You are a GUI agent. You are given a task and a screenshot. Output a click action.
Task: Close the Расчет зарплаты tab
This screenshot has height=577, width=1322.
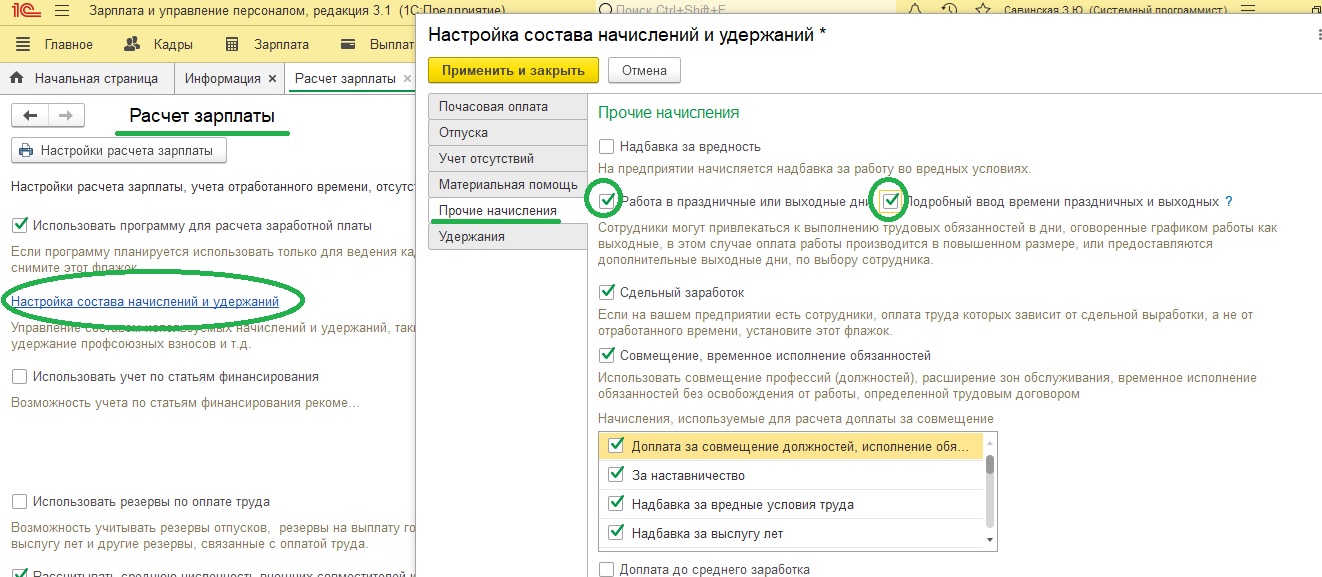tap(407, 78)
